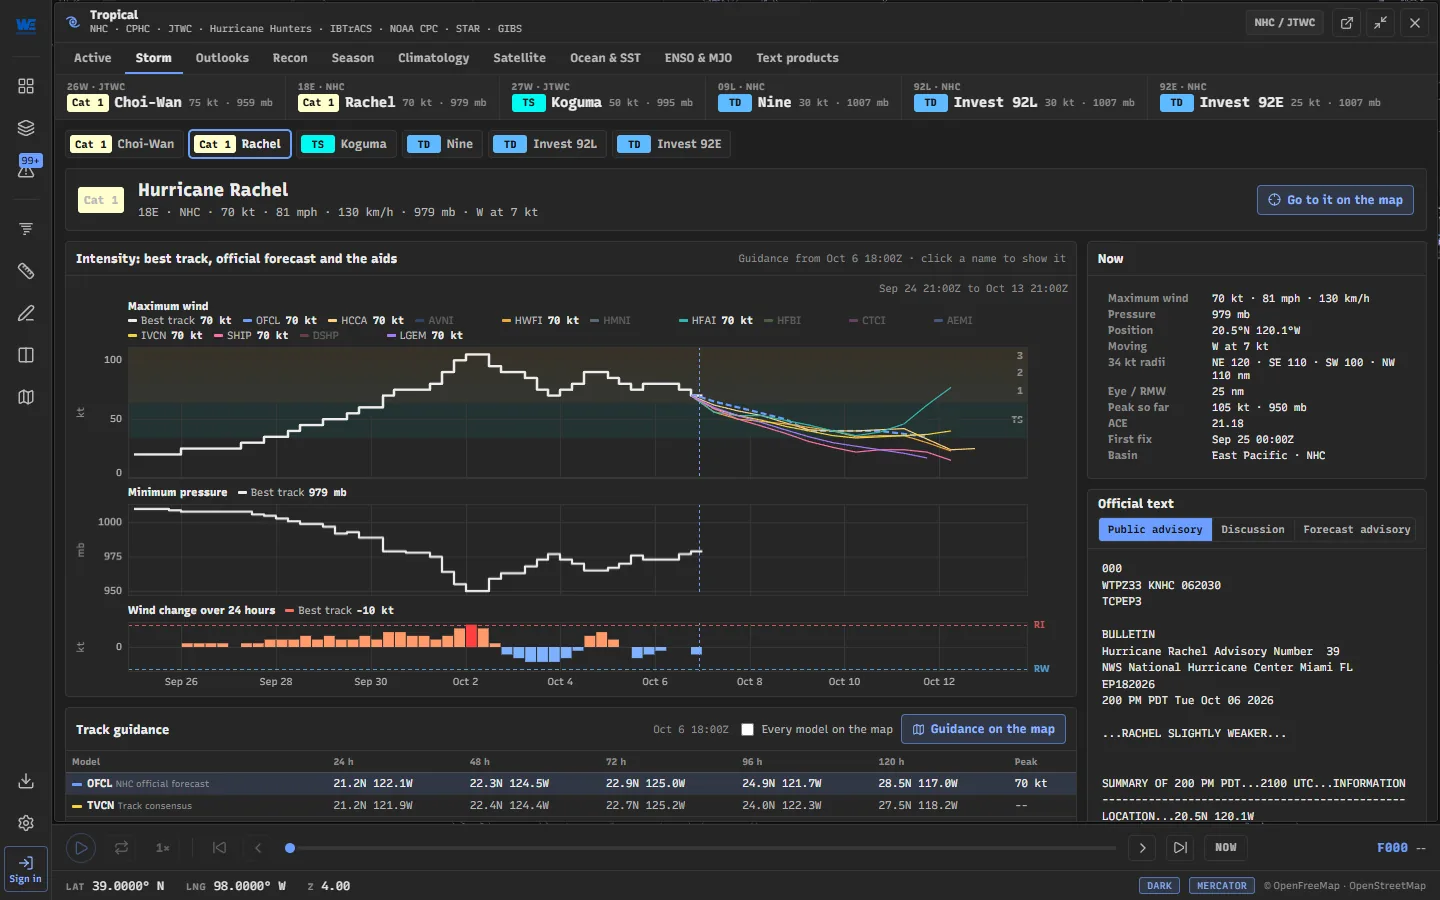Select the pencil draw tool in sidebar

[26, 313]
